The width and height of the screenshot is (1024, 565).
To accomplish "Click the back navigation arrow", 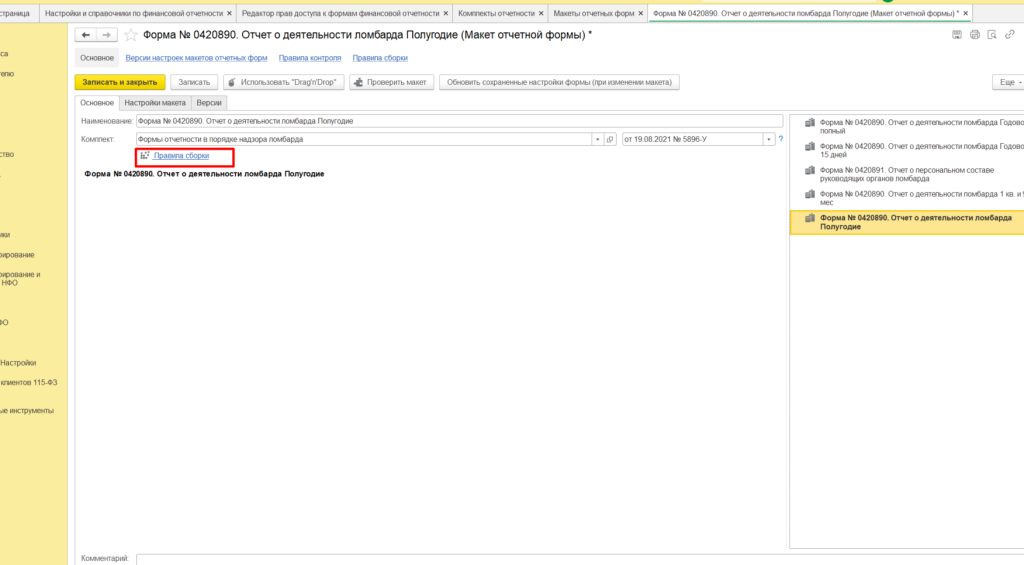I will (x=86, y=35).
